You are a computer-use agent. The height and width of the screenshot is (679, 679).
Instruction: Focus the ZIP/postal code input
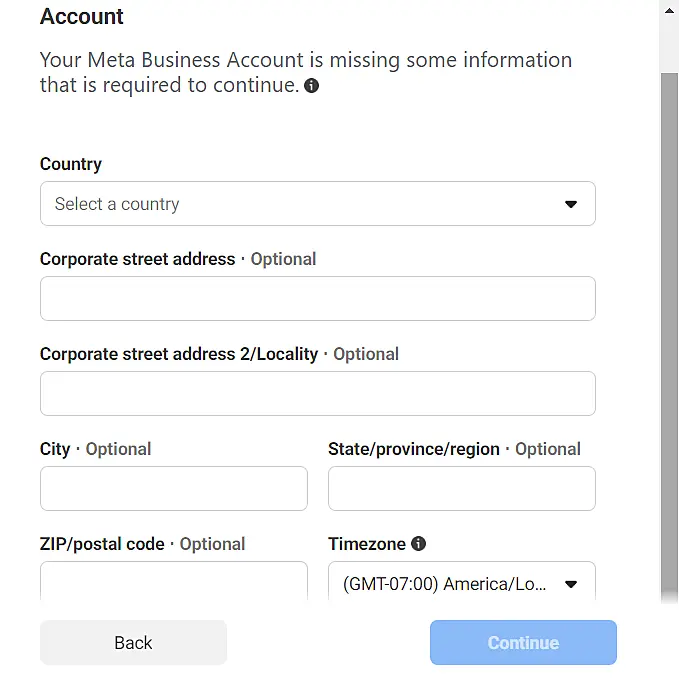pyautogui.click(x=173, y=580)
